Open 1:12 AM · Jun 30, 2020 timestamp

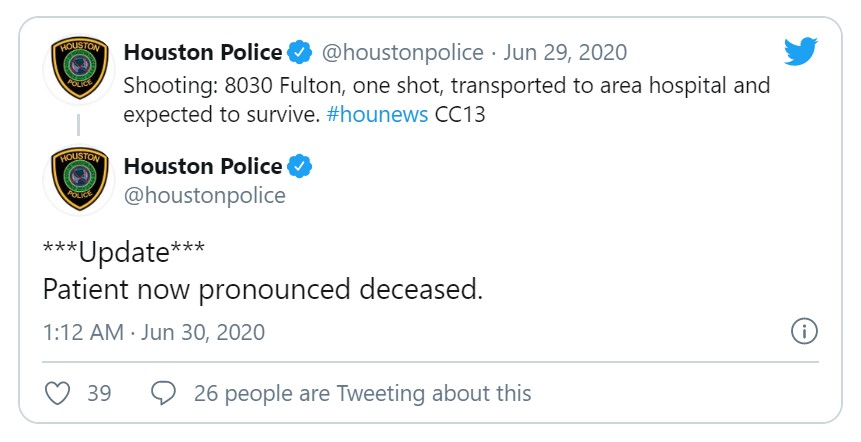click(x=154, y=332)
